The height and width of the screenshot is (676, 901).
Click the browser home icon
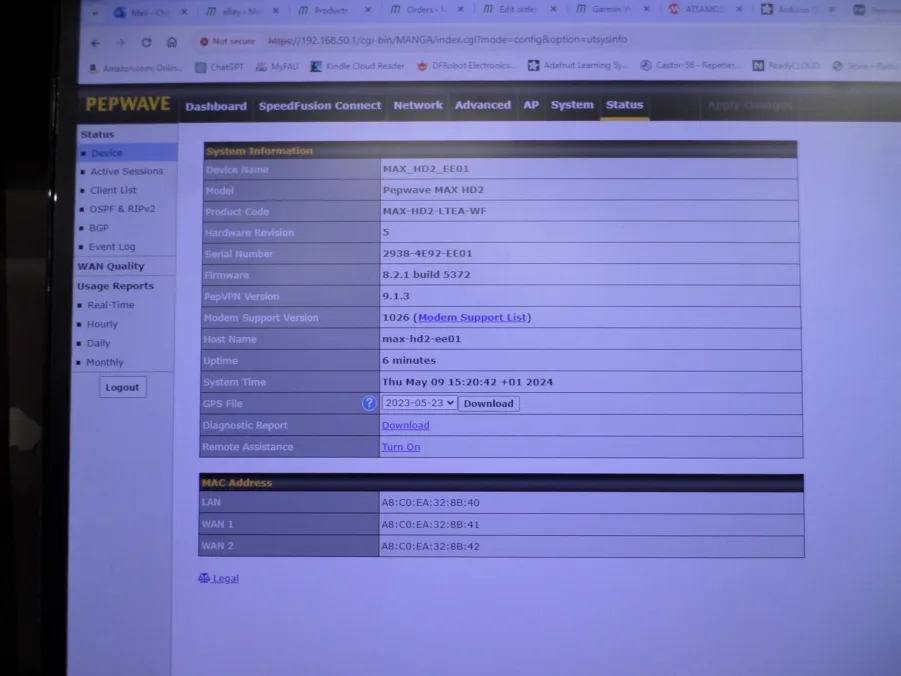[x=172, y=43]
